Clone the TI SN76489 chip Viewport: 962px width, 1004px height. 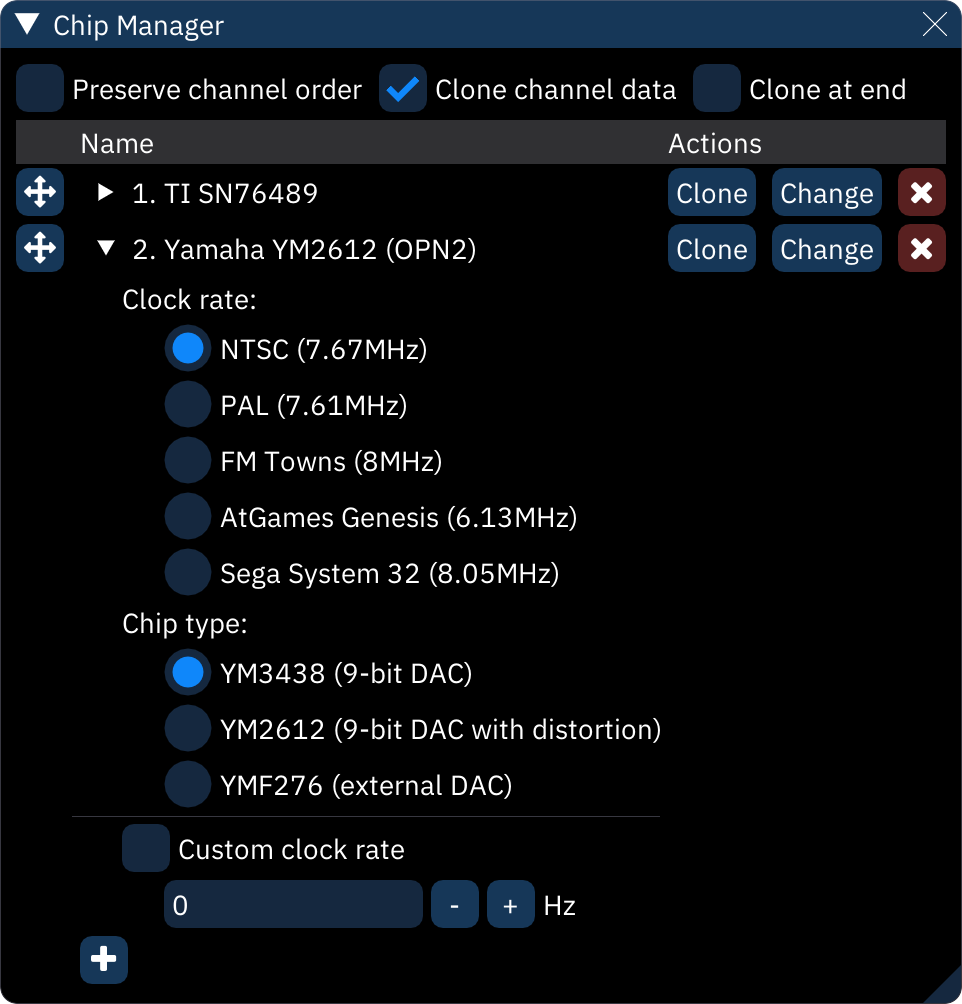tap(711, 192)
